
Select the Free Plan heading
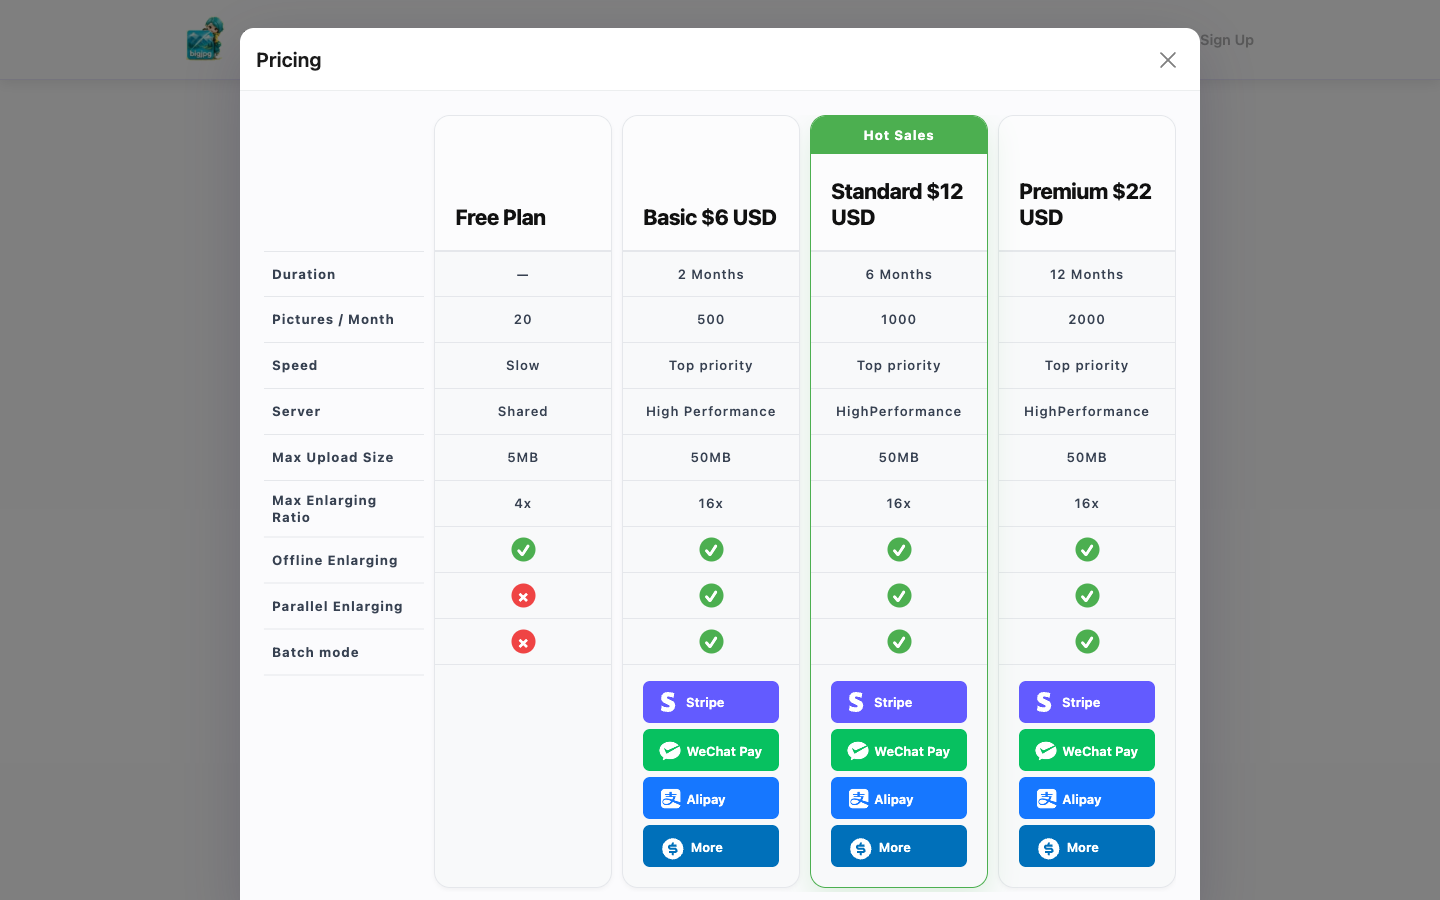[500, 218]
